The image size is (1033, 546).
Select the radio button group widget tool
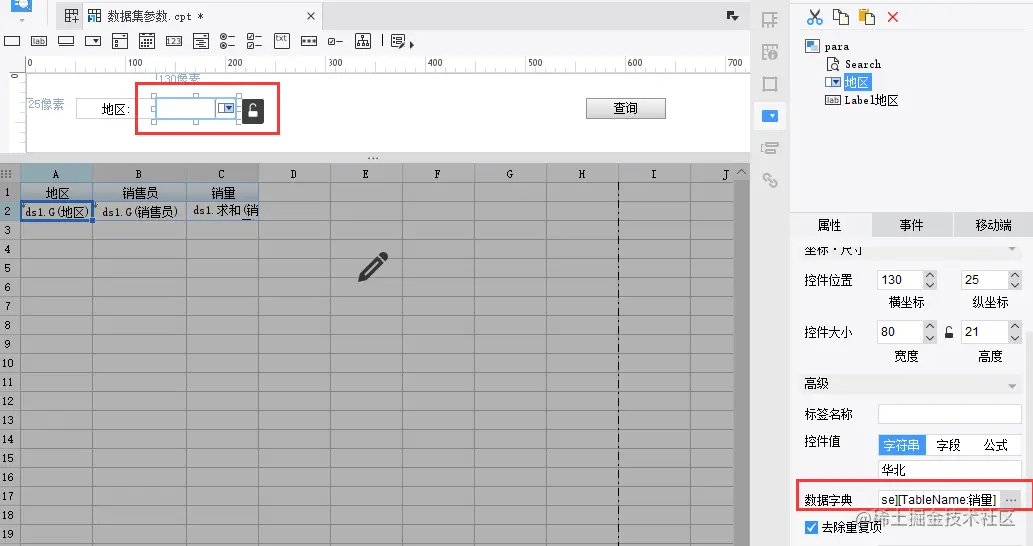pos(227,41)
